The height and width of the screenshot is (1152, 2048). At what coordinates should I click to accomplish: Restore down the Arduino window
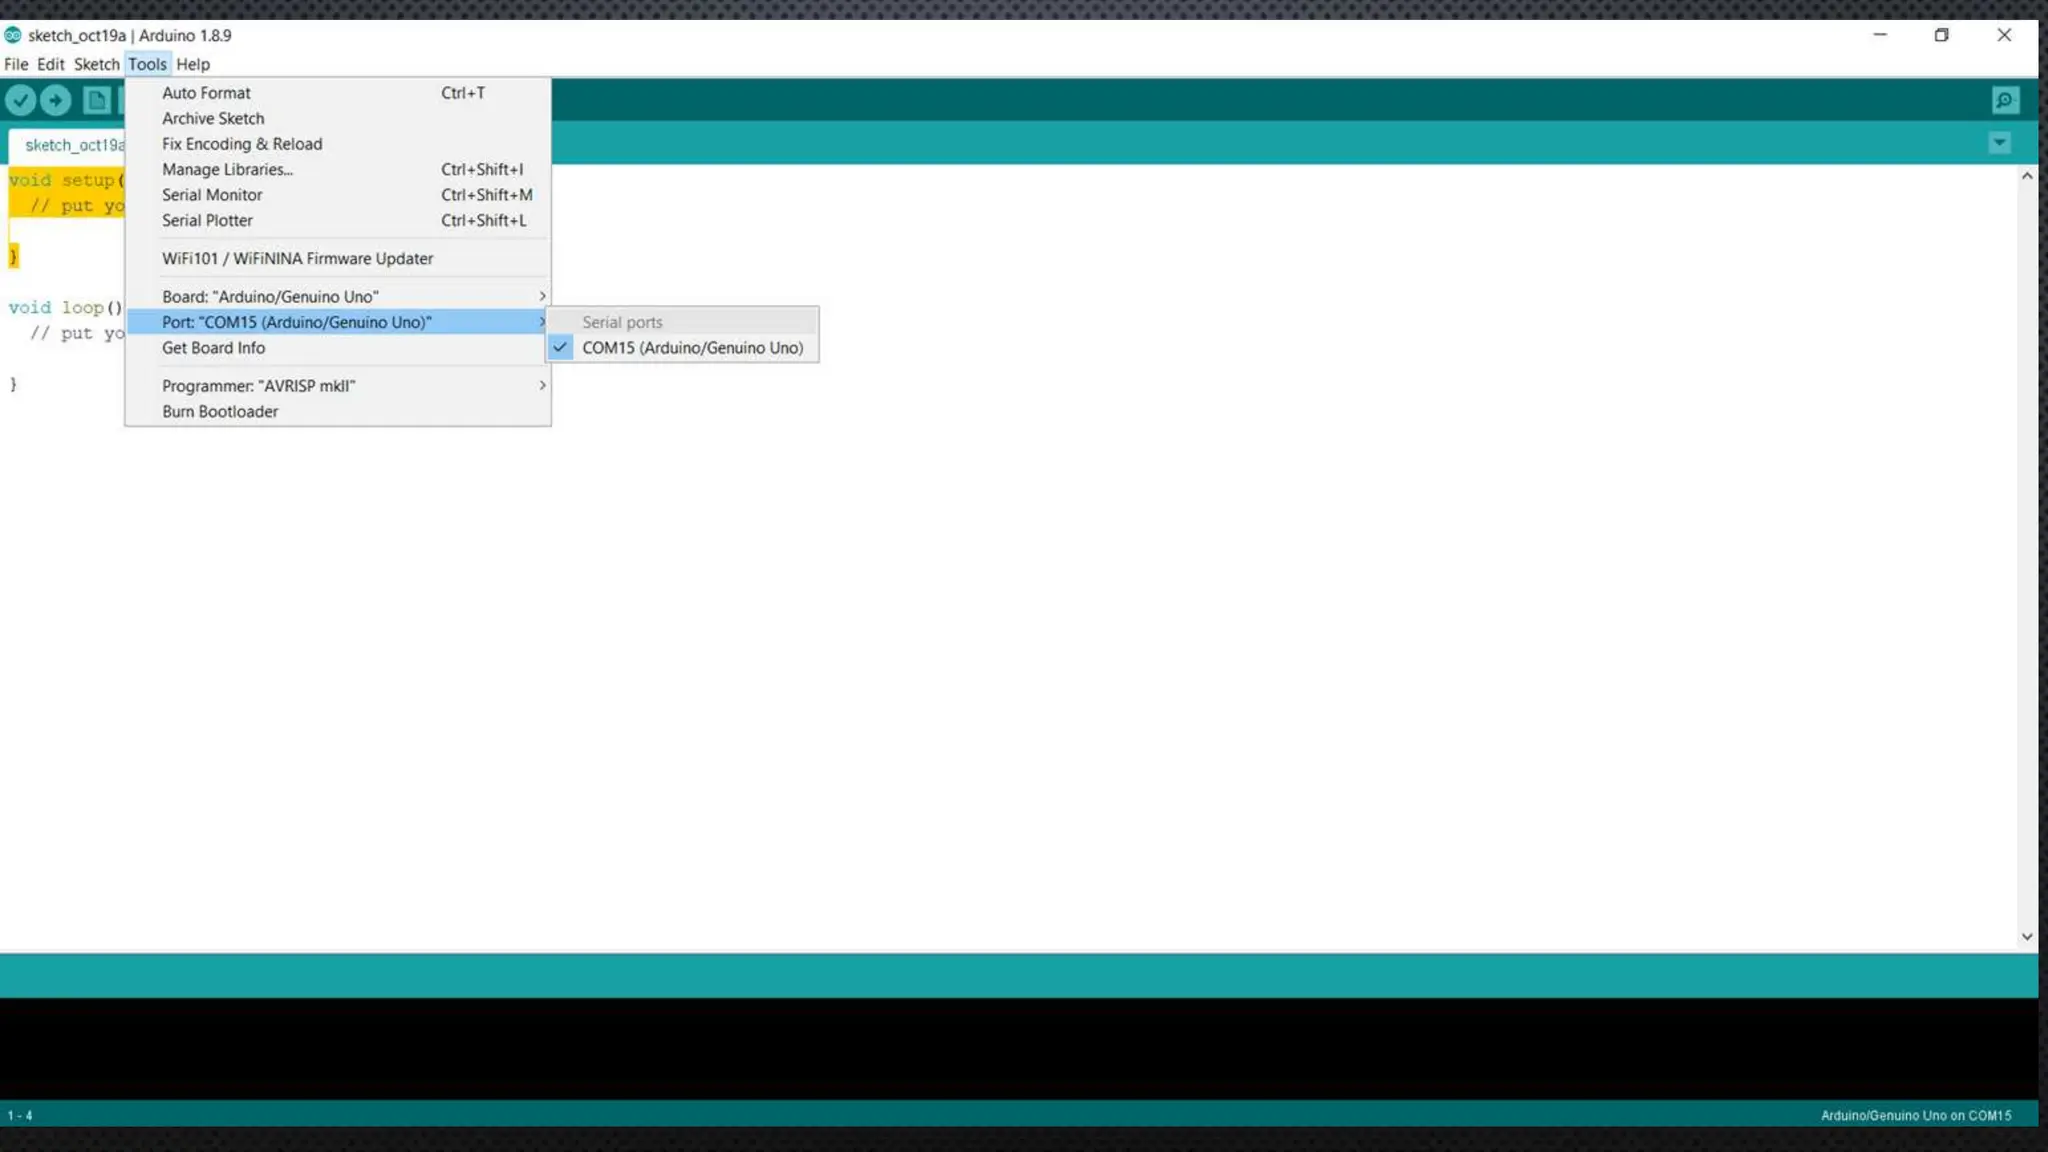click(1941, 35)
